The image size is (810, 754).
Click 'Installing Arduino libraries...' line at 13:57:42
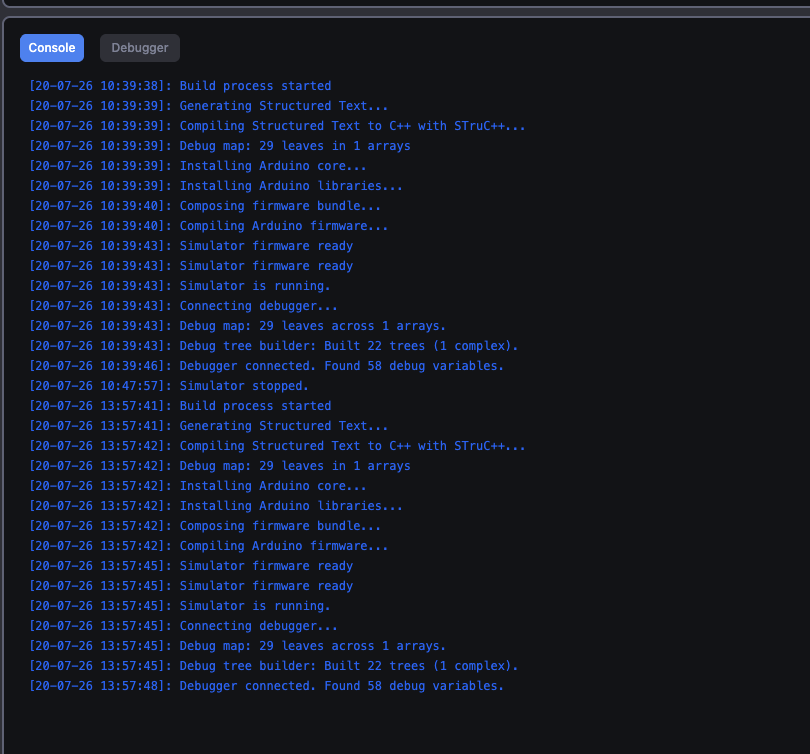coord(216,506)
